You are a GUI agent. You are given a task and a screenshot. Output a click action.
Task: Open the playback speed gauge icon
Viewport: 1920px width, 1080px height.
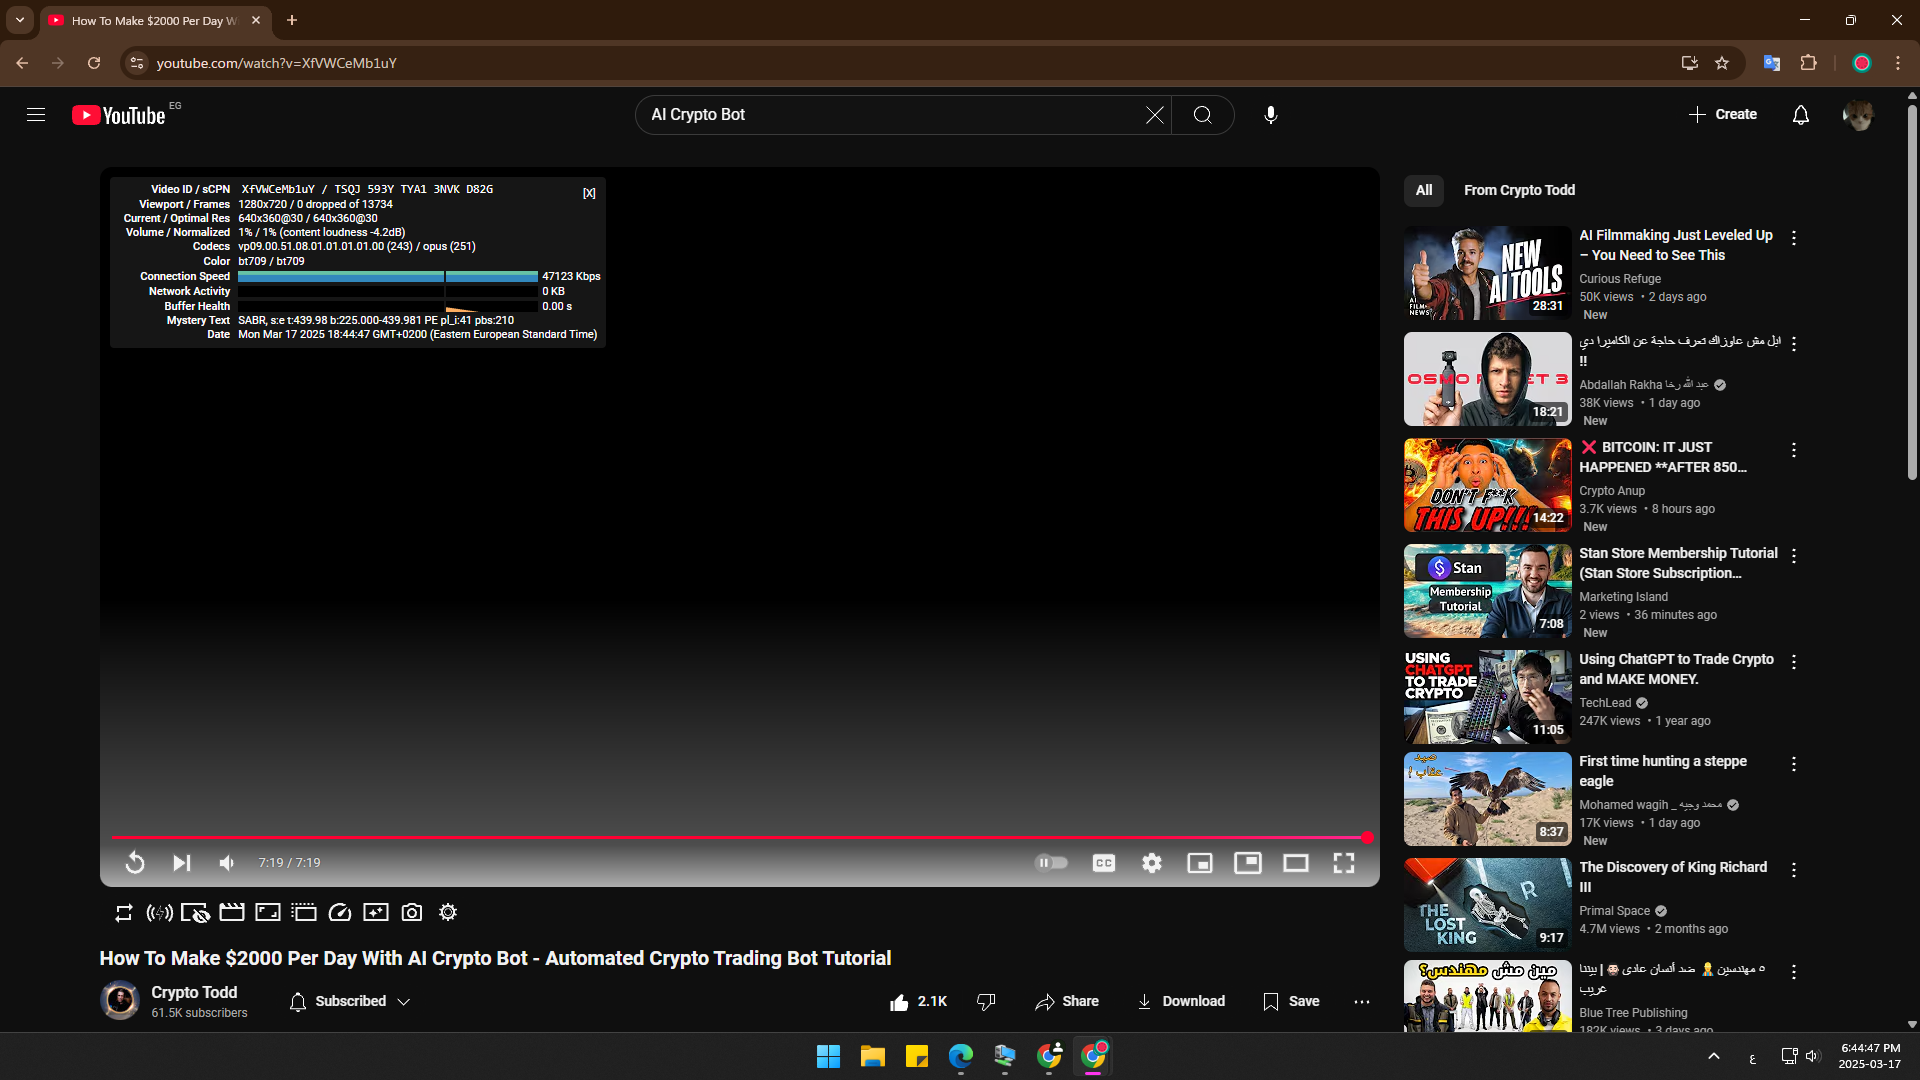(340, 913)
